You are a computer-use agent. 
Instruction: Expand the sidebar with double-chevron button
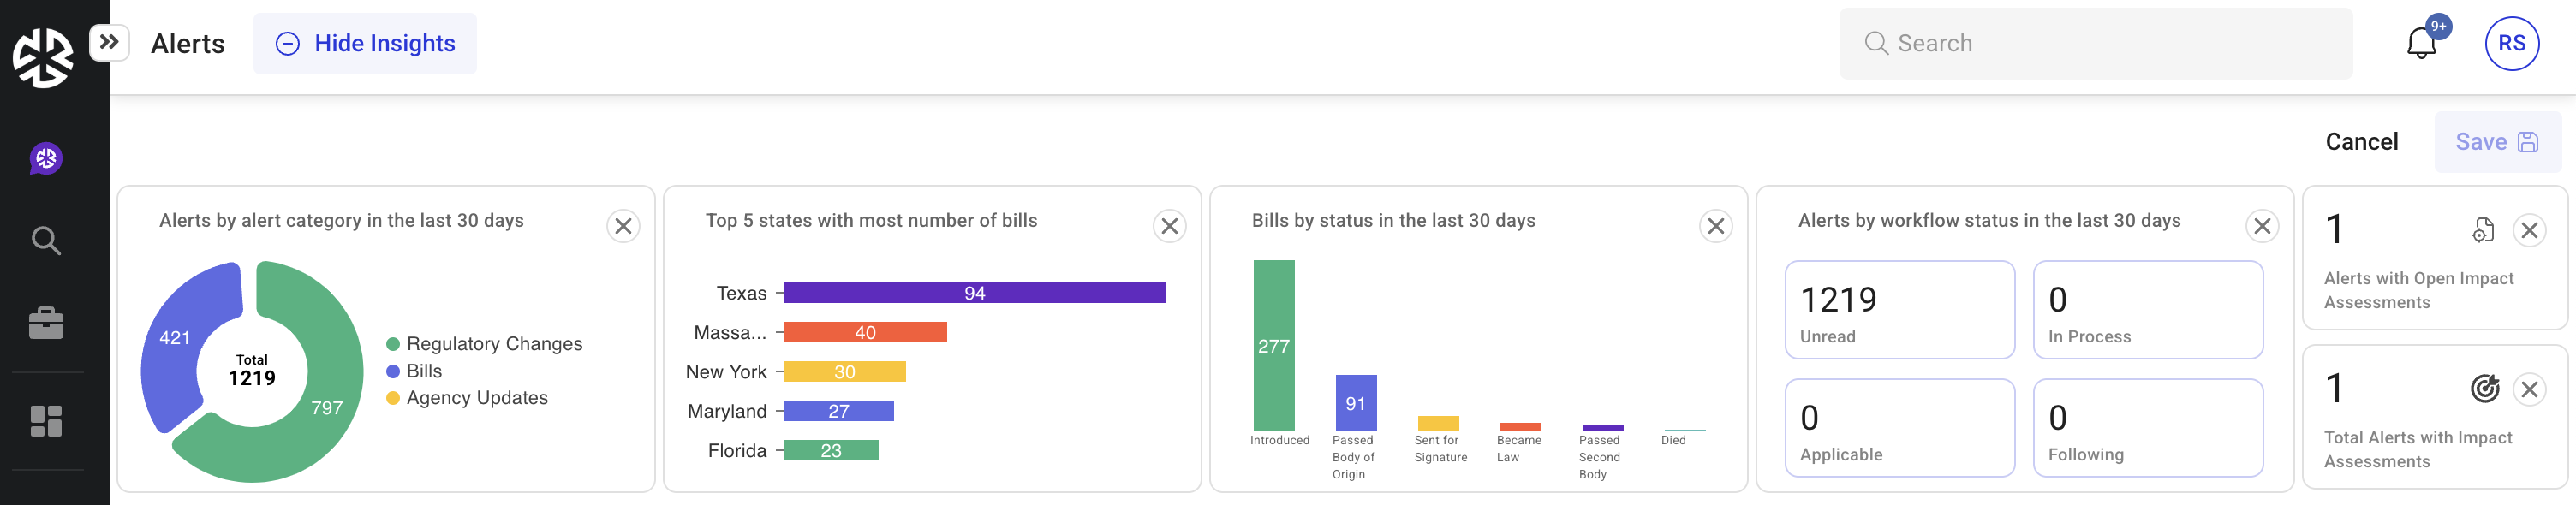[x=109, y=42]
